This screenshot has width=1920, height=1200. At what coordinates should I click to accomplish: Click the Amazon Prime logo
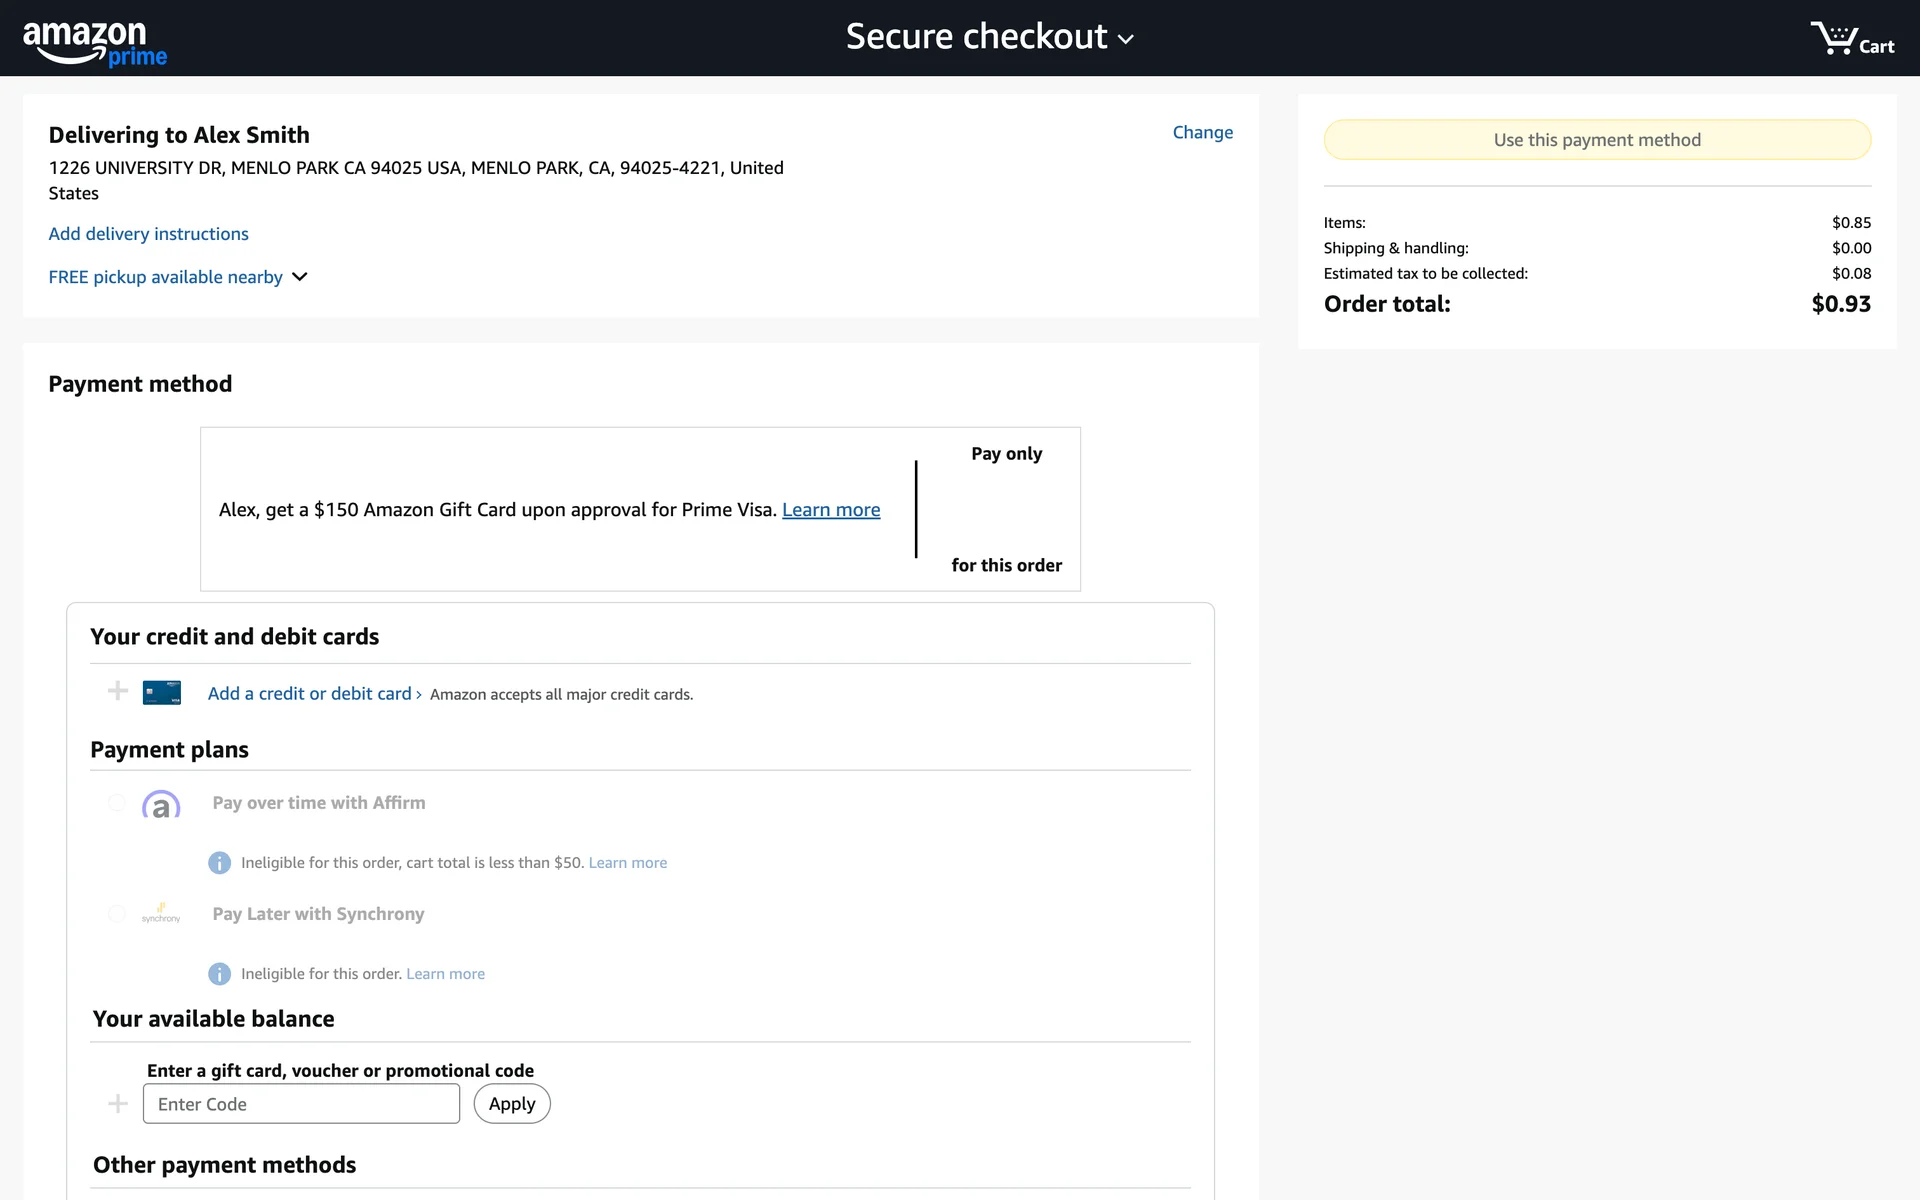pyautogui.click(x=95, y=43)
